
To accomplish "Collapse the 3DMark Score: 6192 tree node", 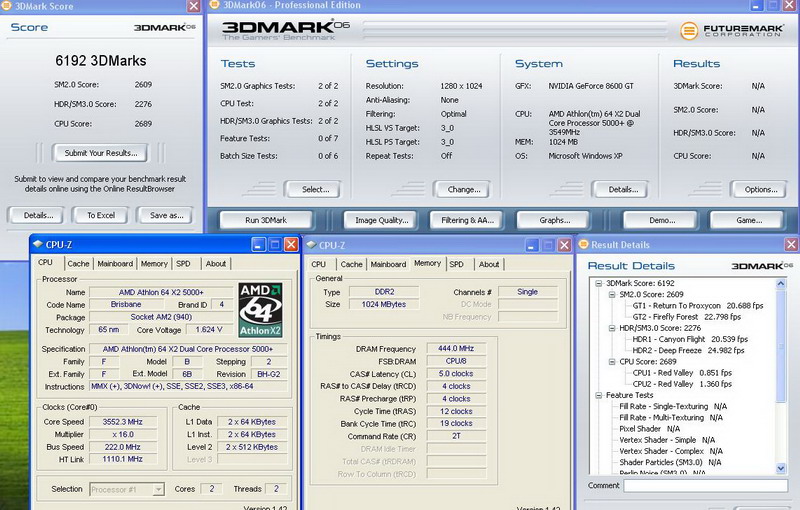I will [598, 283].
